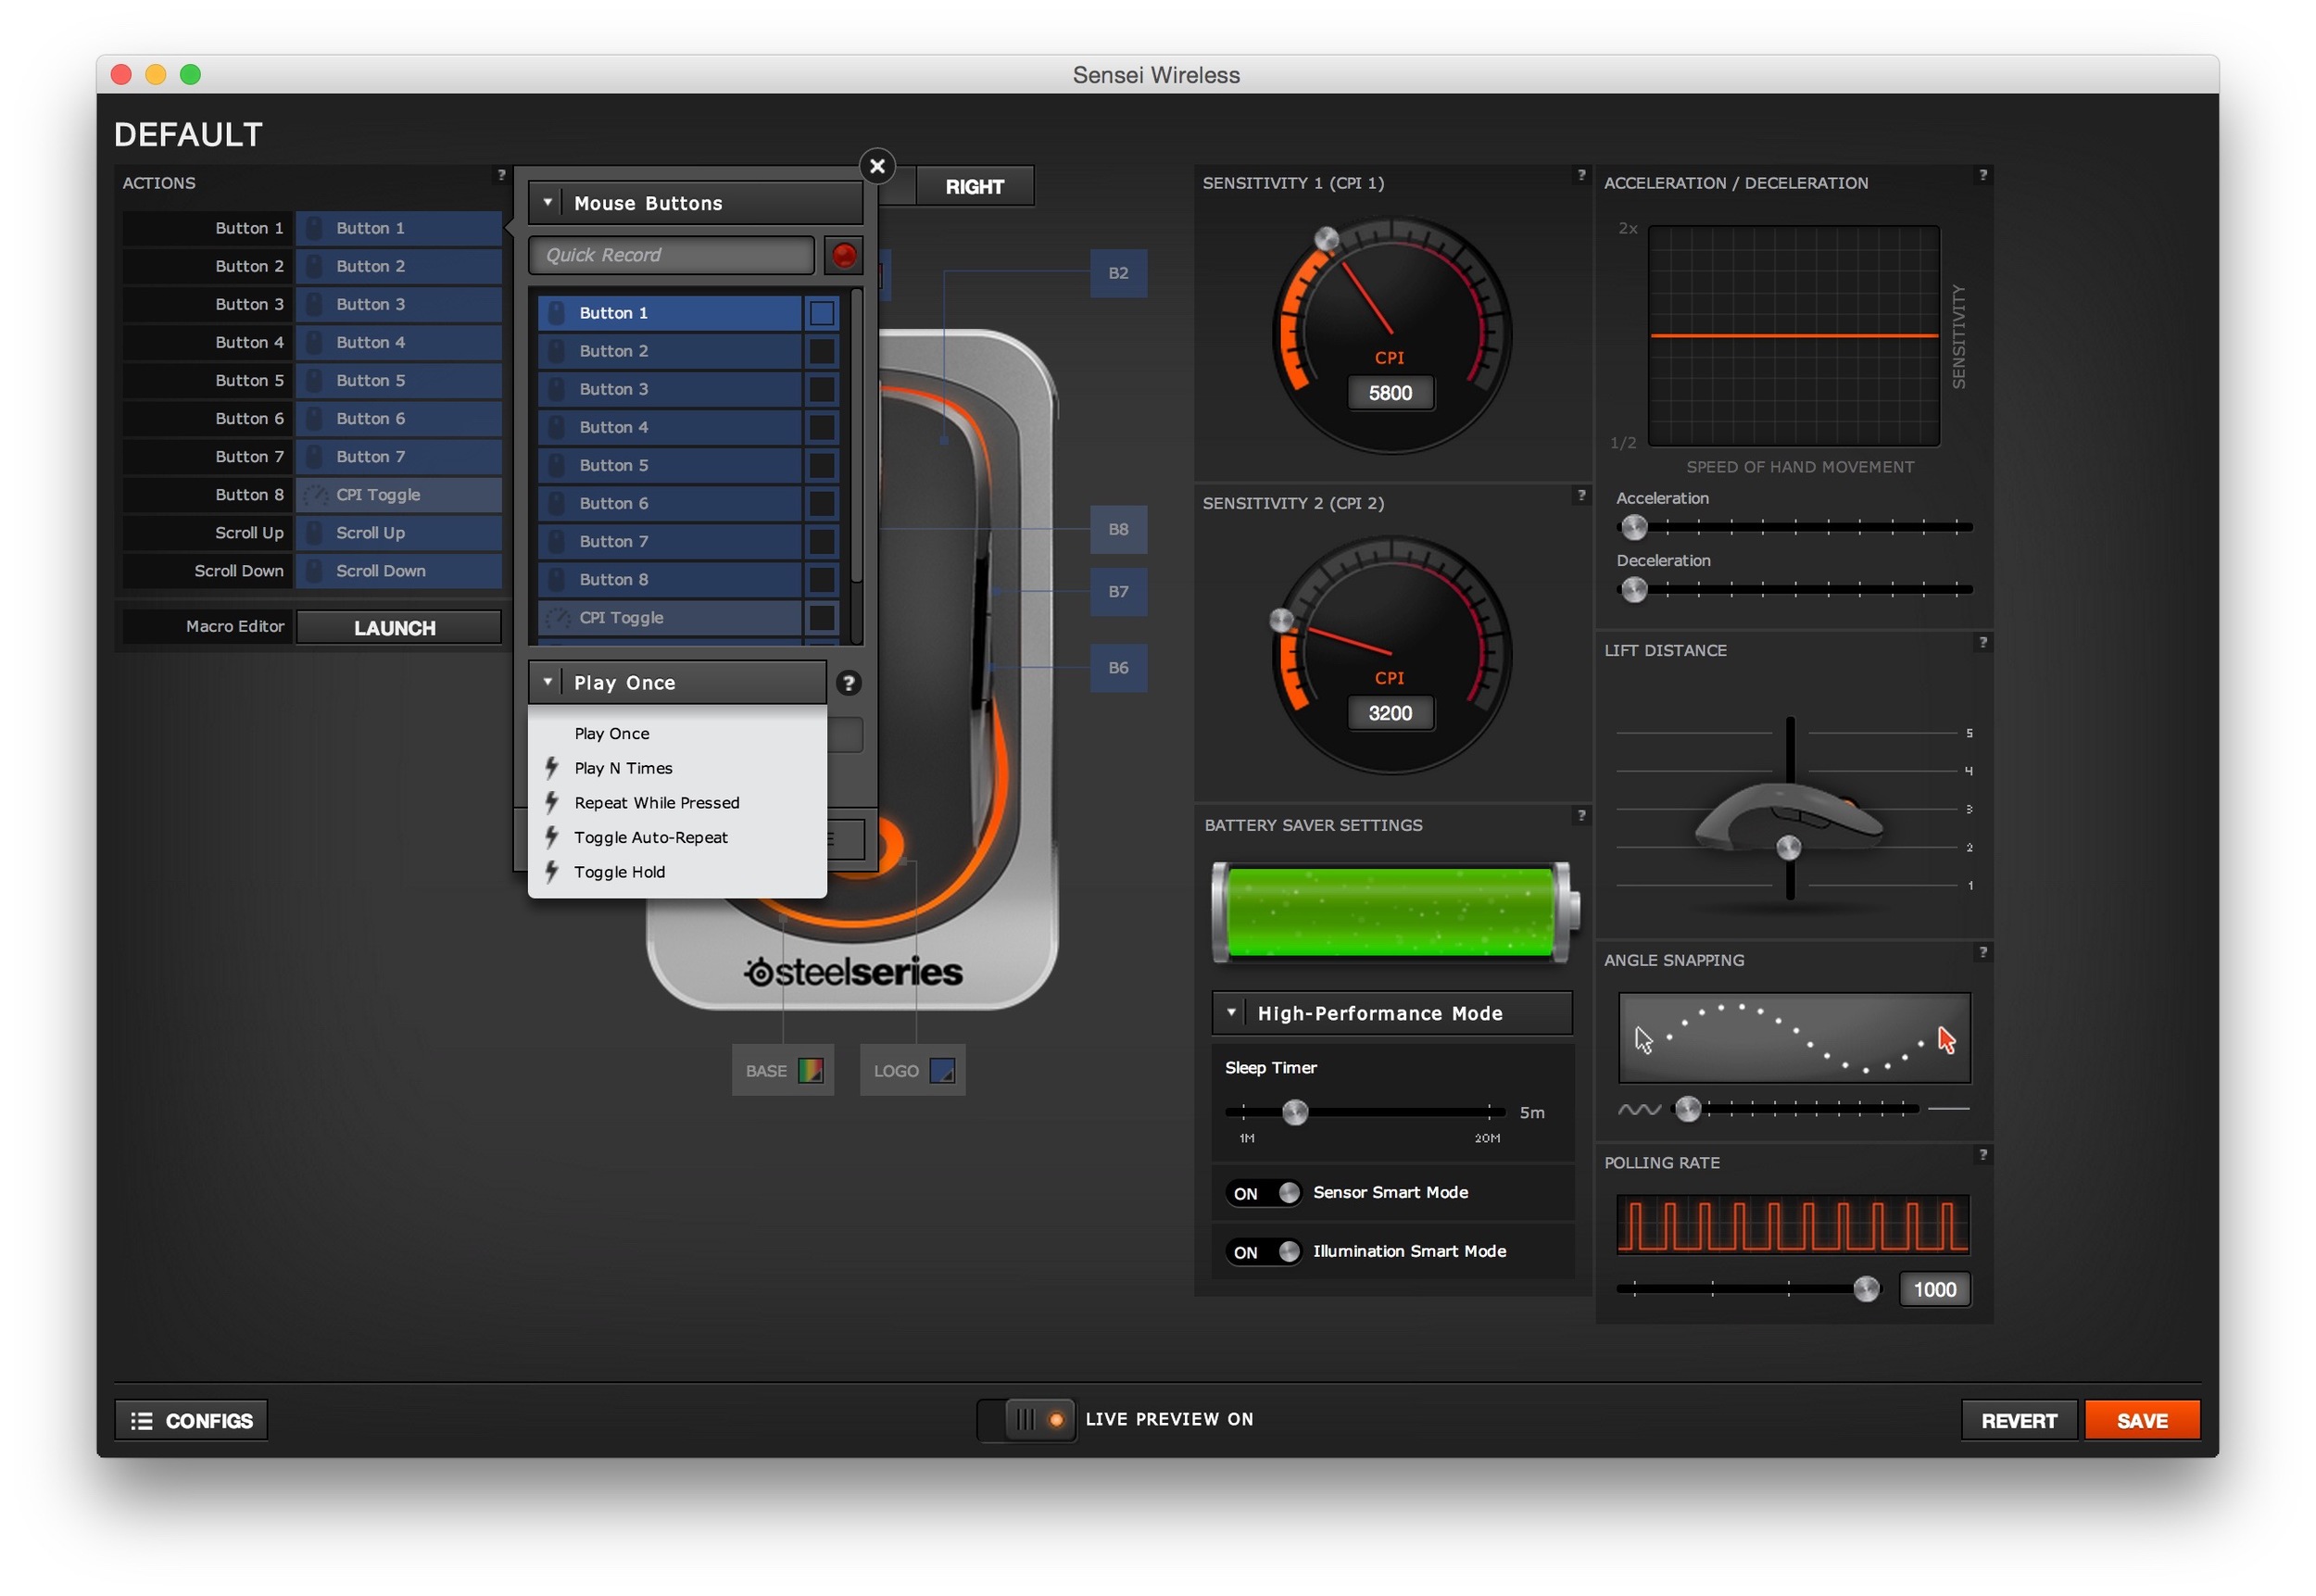
Task: Open help for Battery Saver Settings
Action: click(1580, 816)
